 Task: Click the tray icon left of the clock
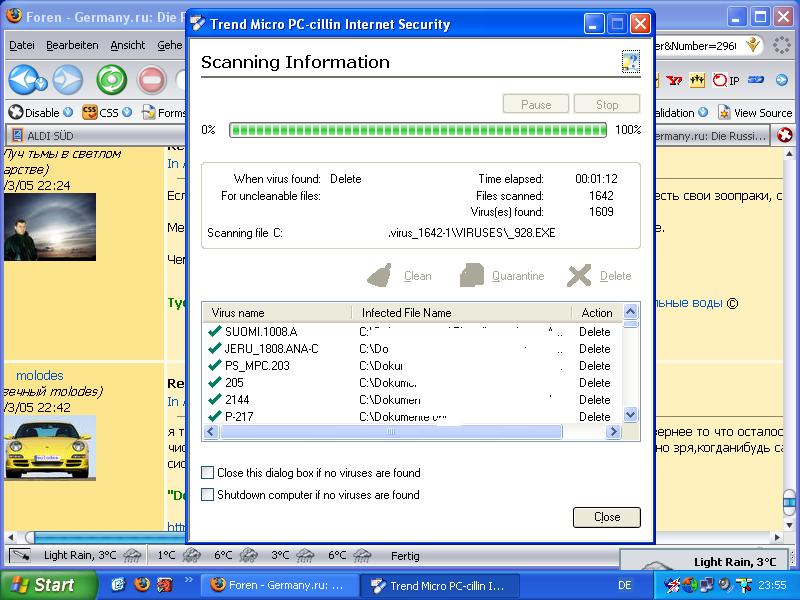744,585
